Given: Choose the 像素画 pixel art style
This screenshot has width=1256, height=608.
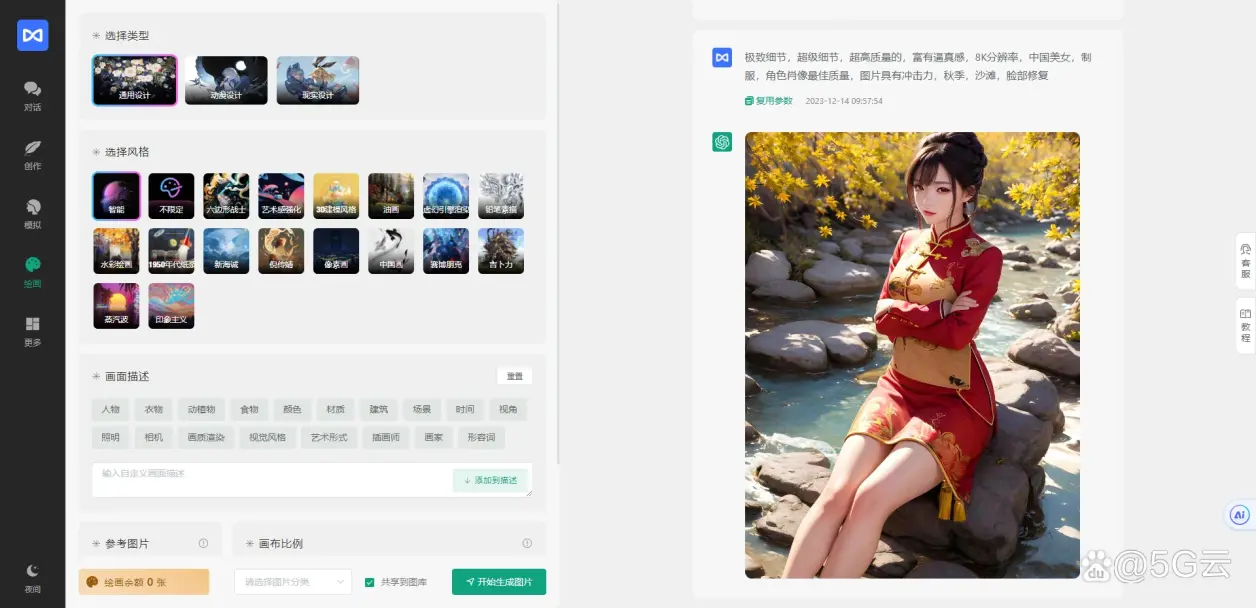Looking at the screenshot, I should point(336,251).
